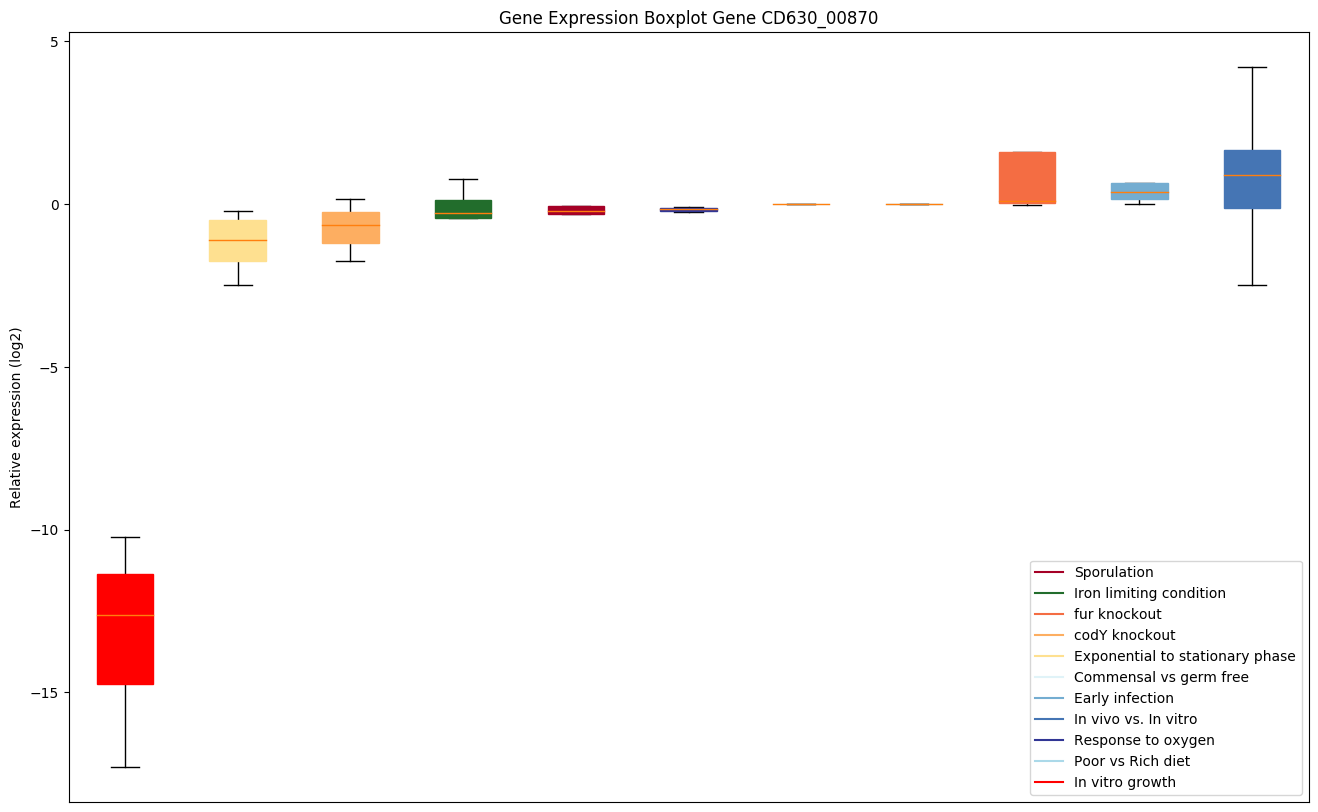Select Iron limiting condition in legend
1318x812 pixels.
click(1149, 593)
